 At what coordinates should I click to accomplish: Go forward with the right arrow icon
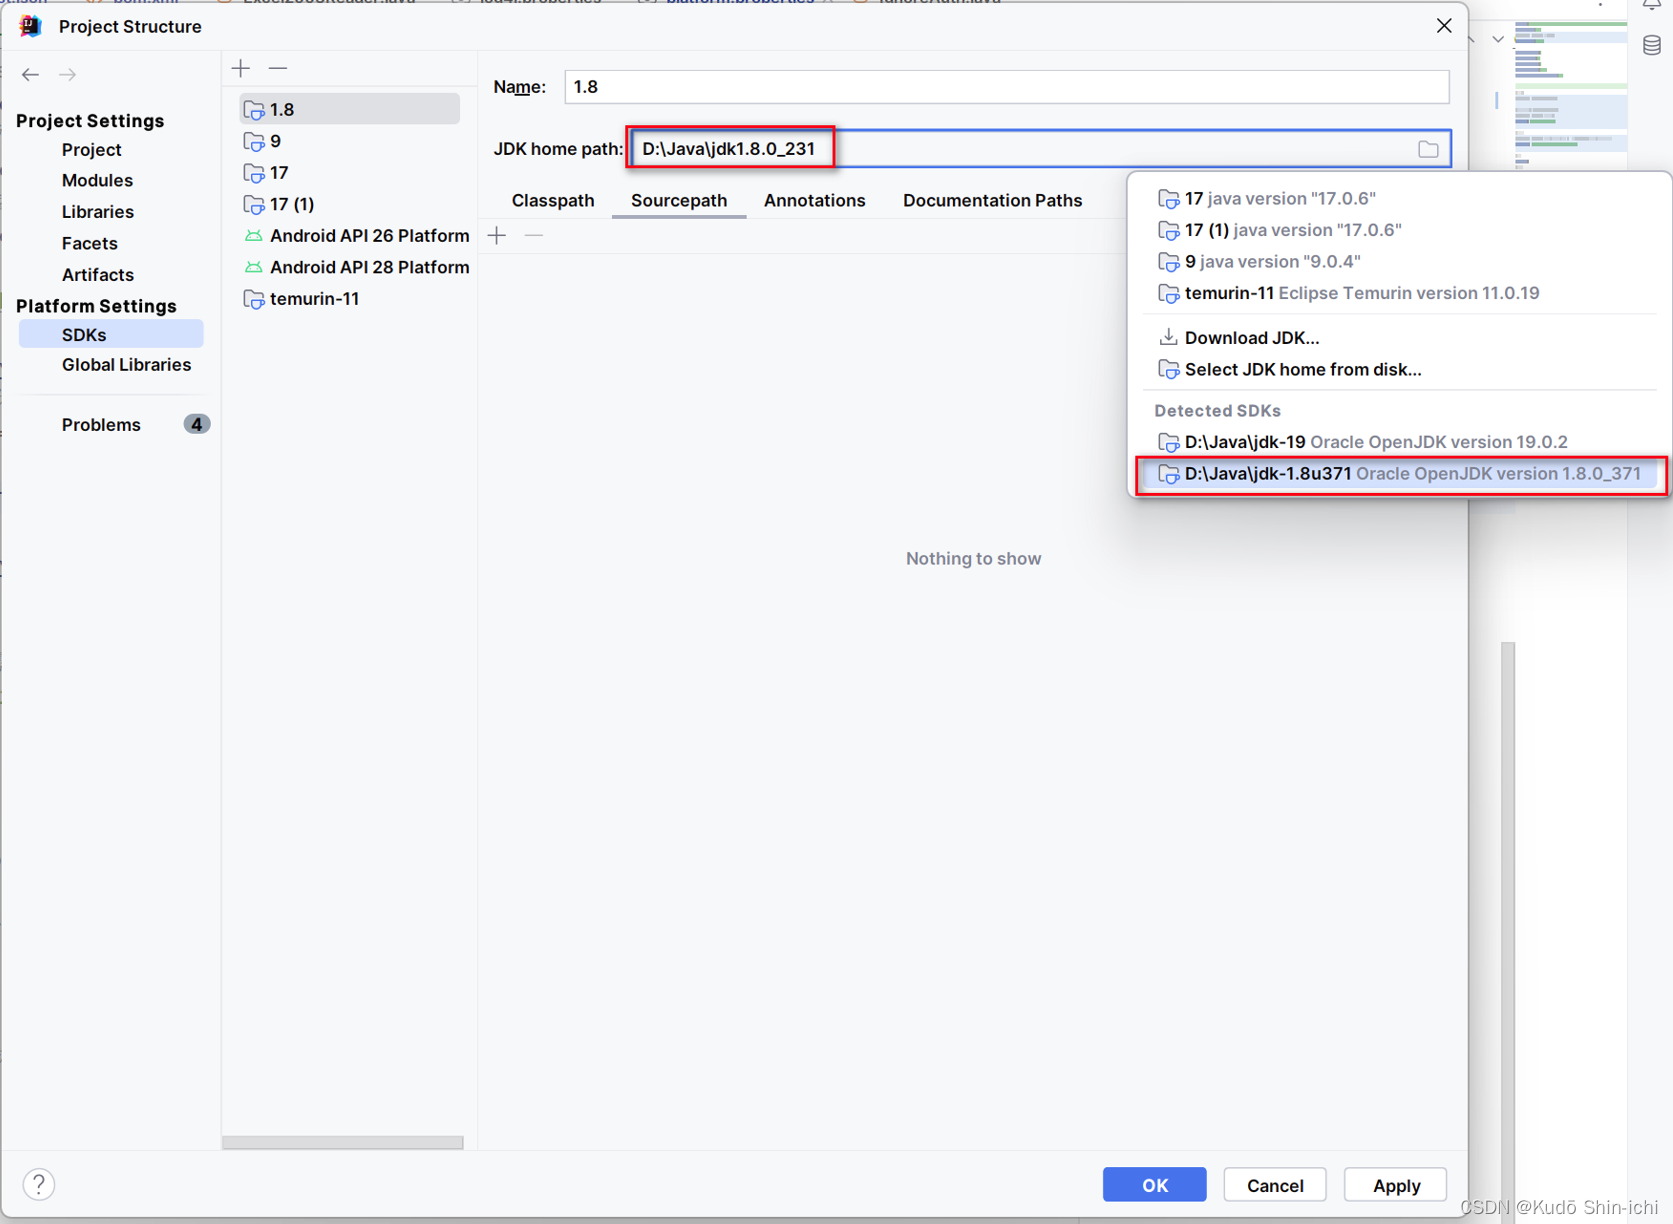[x=67, y=74]
